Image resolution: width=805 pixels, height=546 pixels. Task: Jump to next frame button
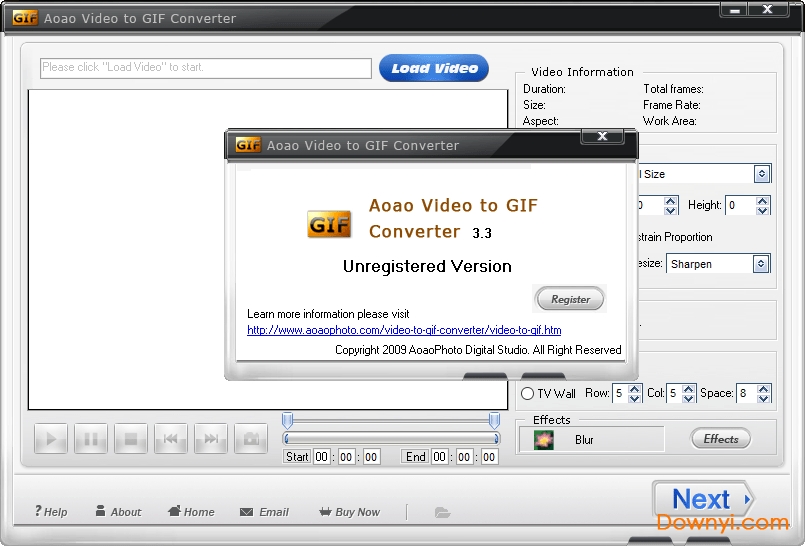211,439
